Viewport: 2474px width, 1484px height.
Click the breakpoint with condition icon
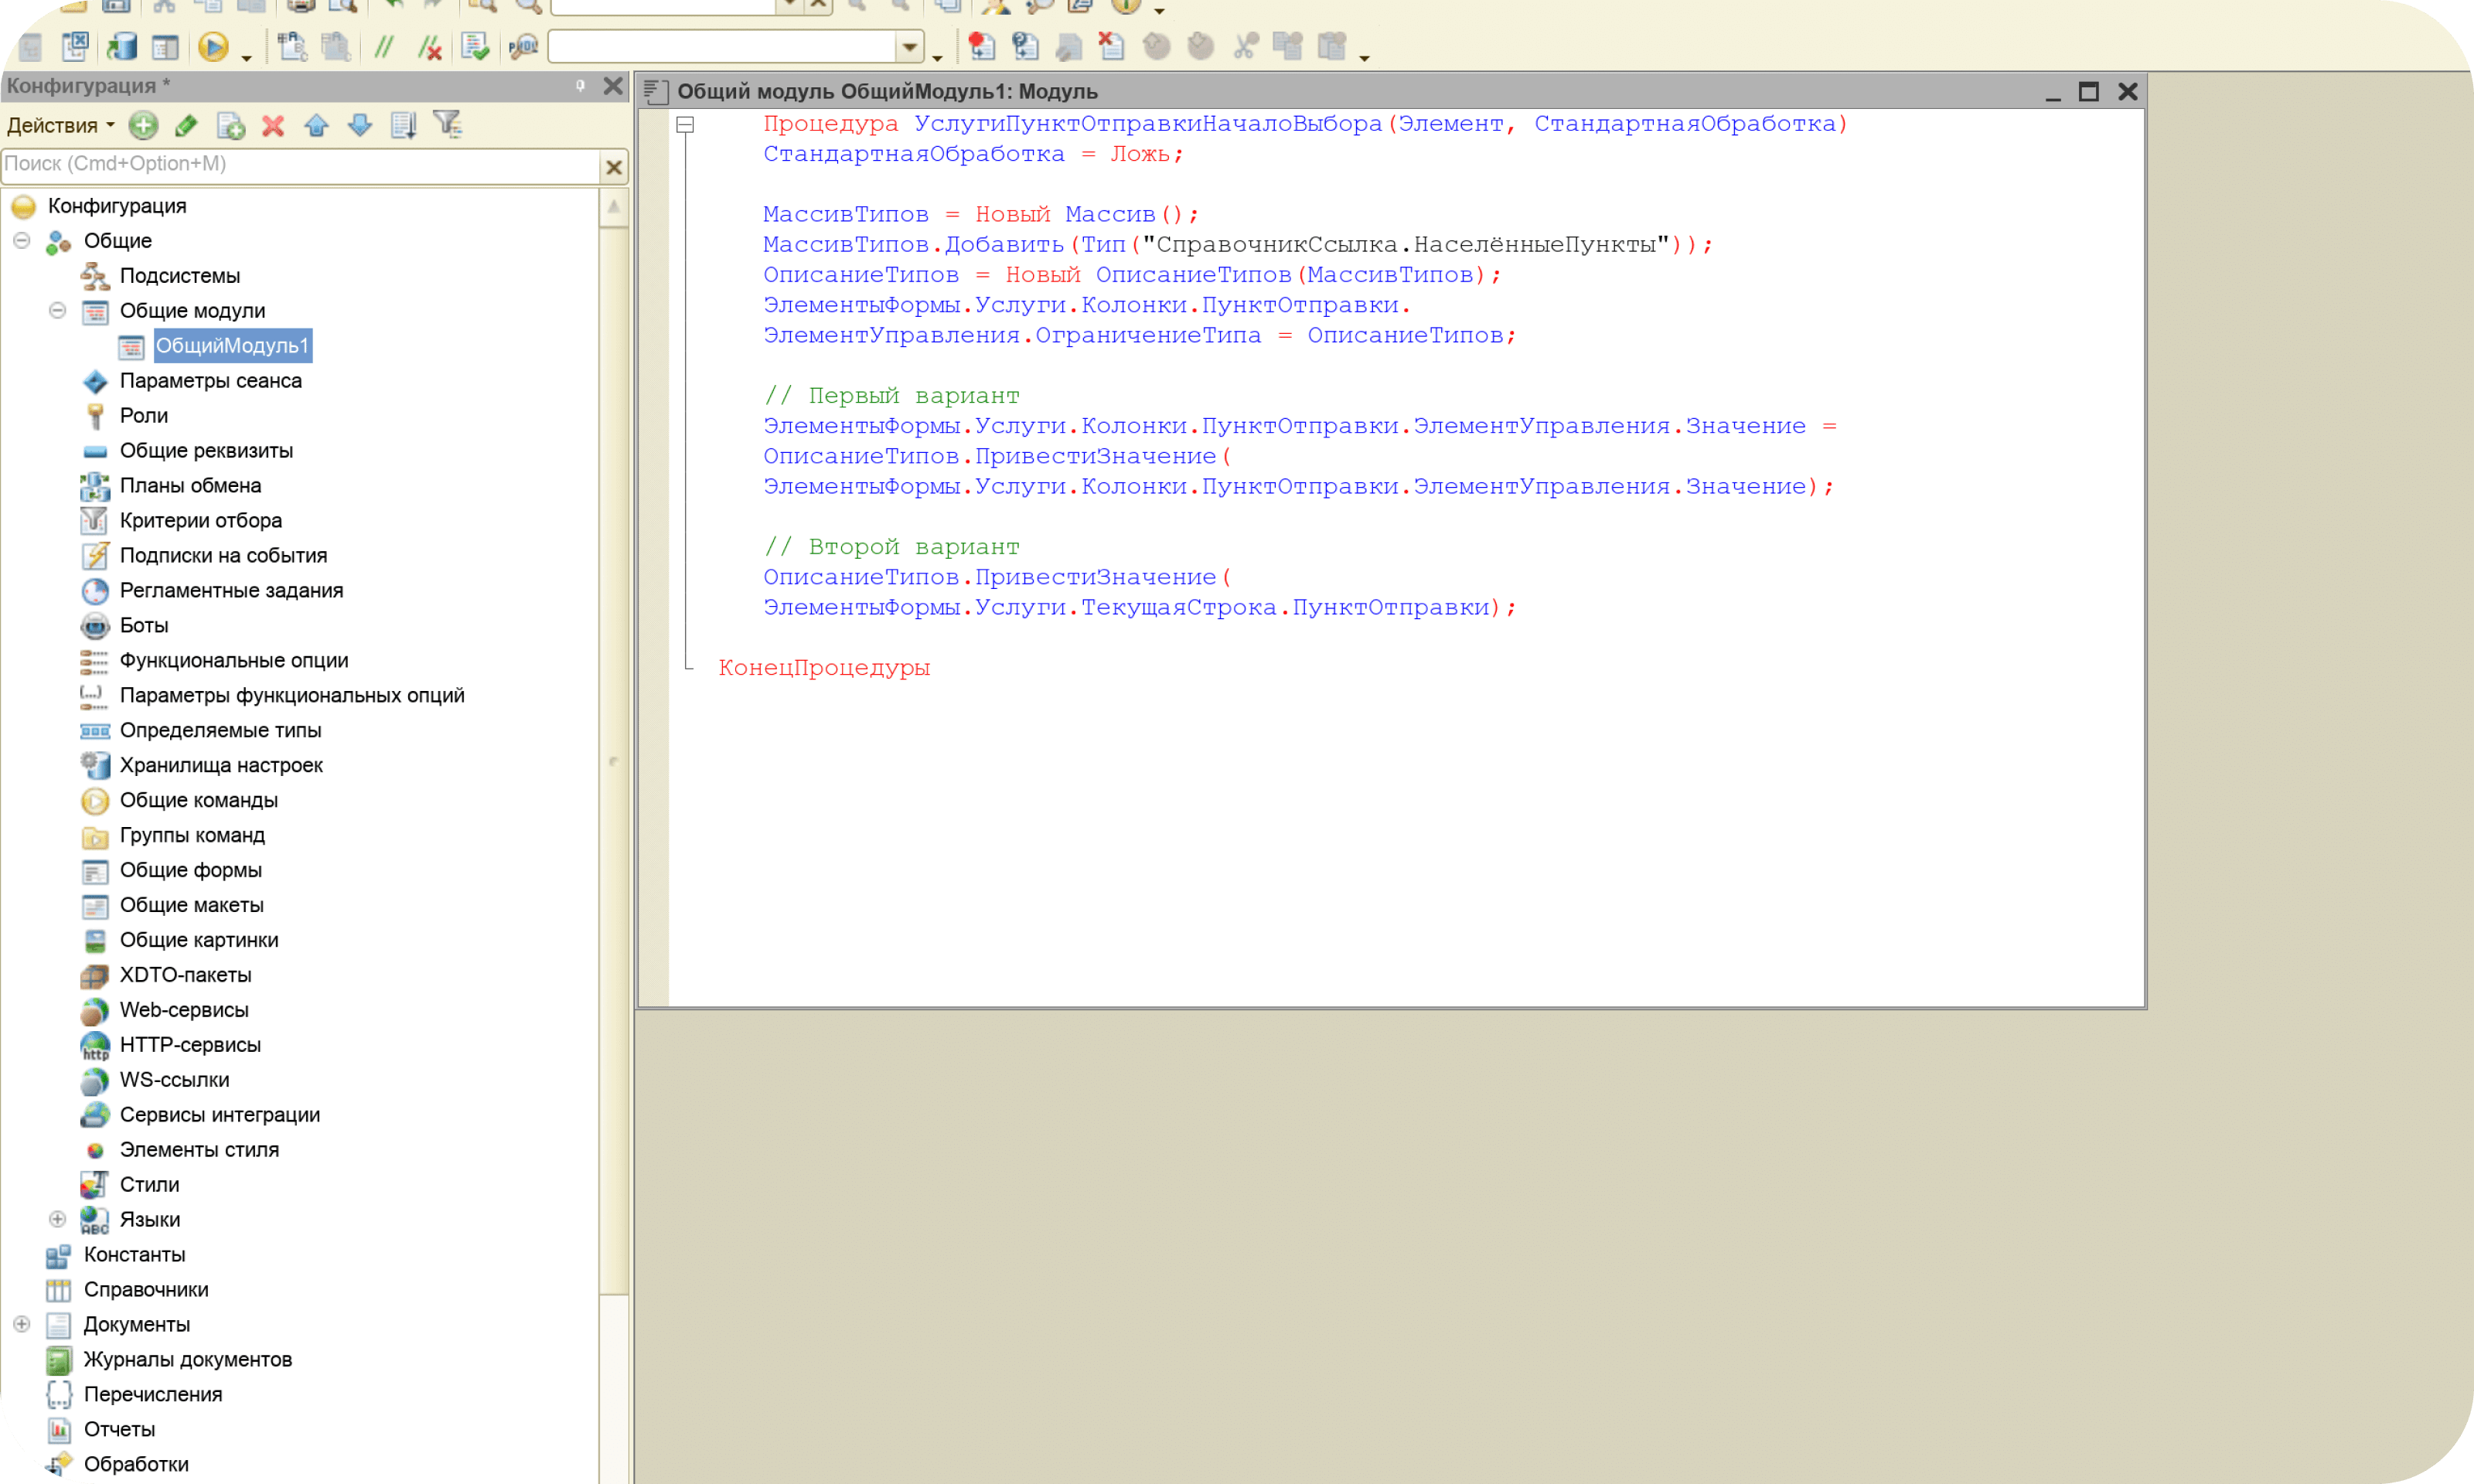pyautogui.click(x=1025, y=47)
